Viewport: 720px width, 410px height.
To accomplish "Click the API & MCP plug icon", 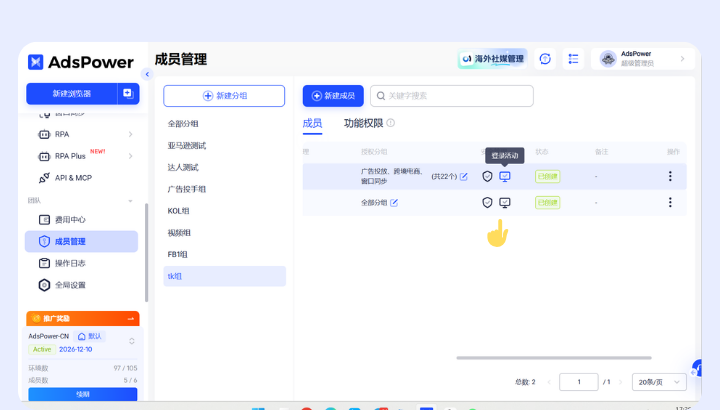I will (44, 178).
